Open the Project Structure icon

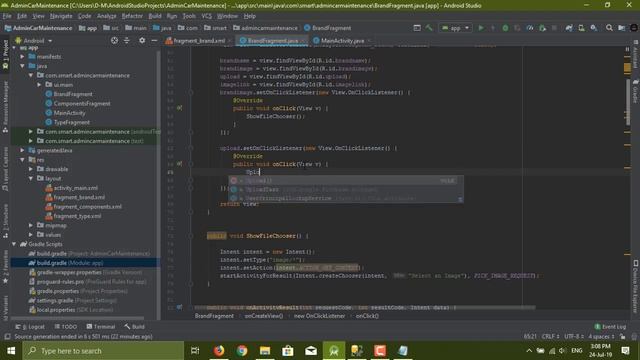(x=621, y=28)
